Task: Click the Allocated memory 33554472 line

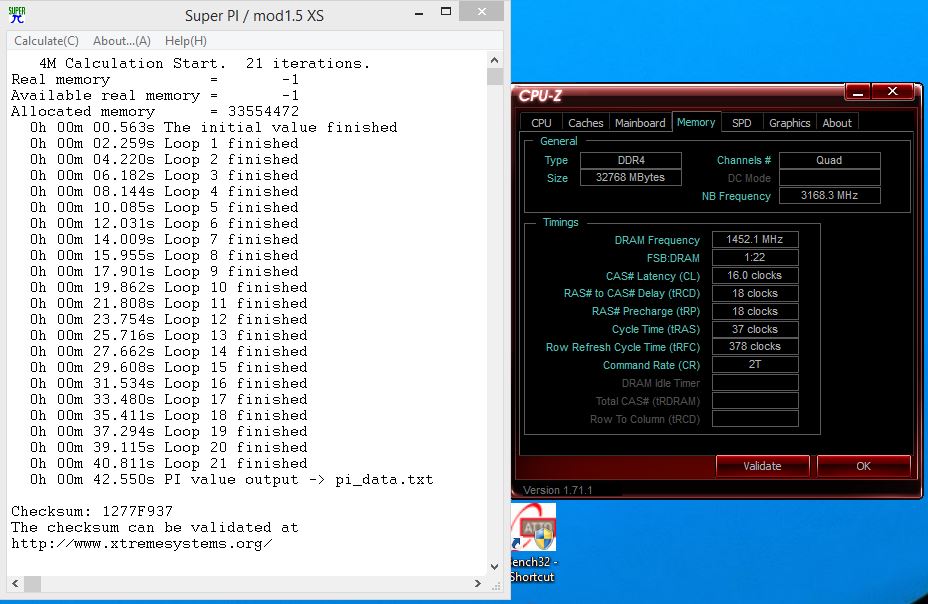Action: coord(155,112)
